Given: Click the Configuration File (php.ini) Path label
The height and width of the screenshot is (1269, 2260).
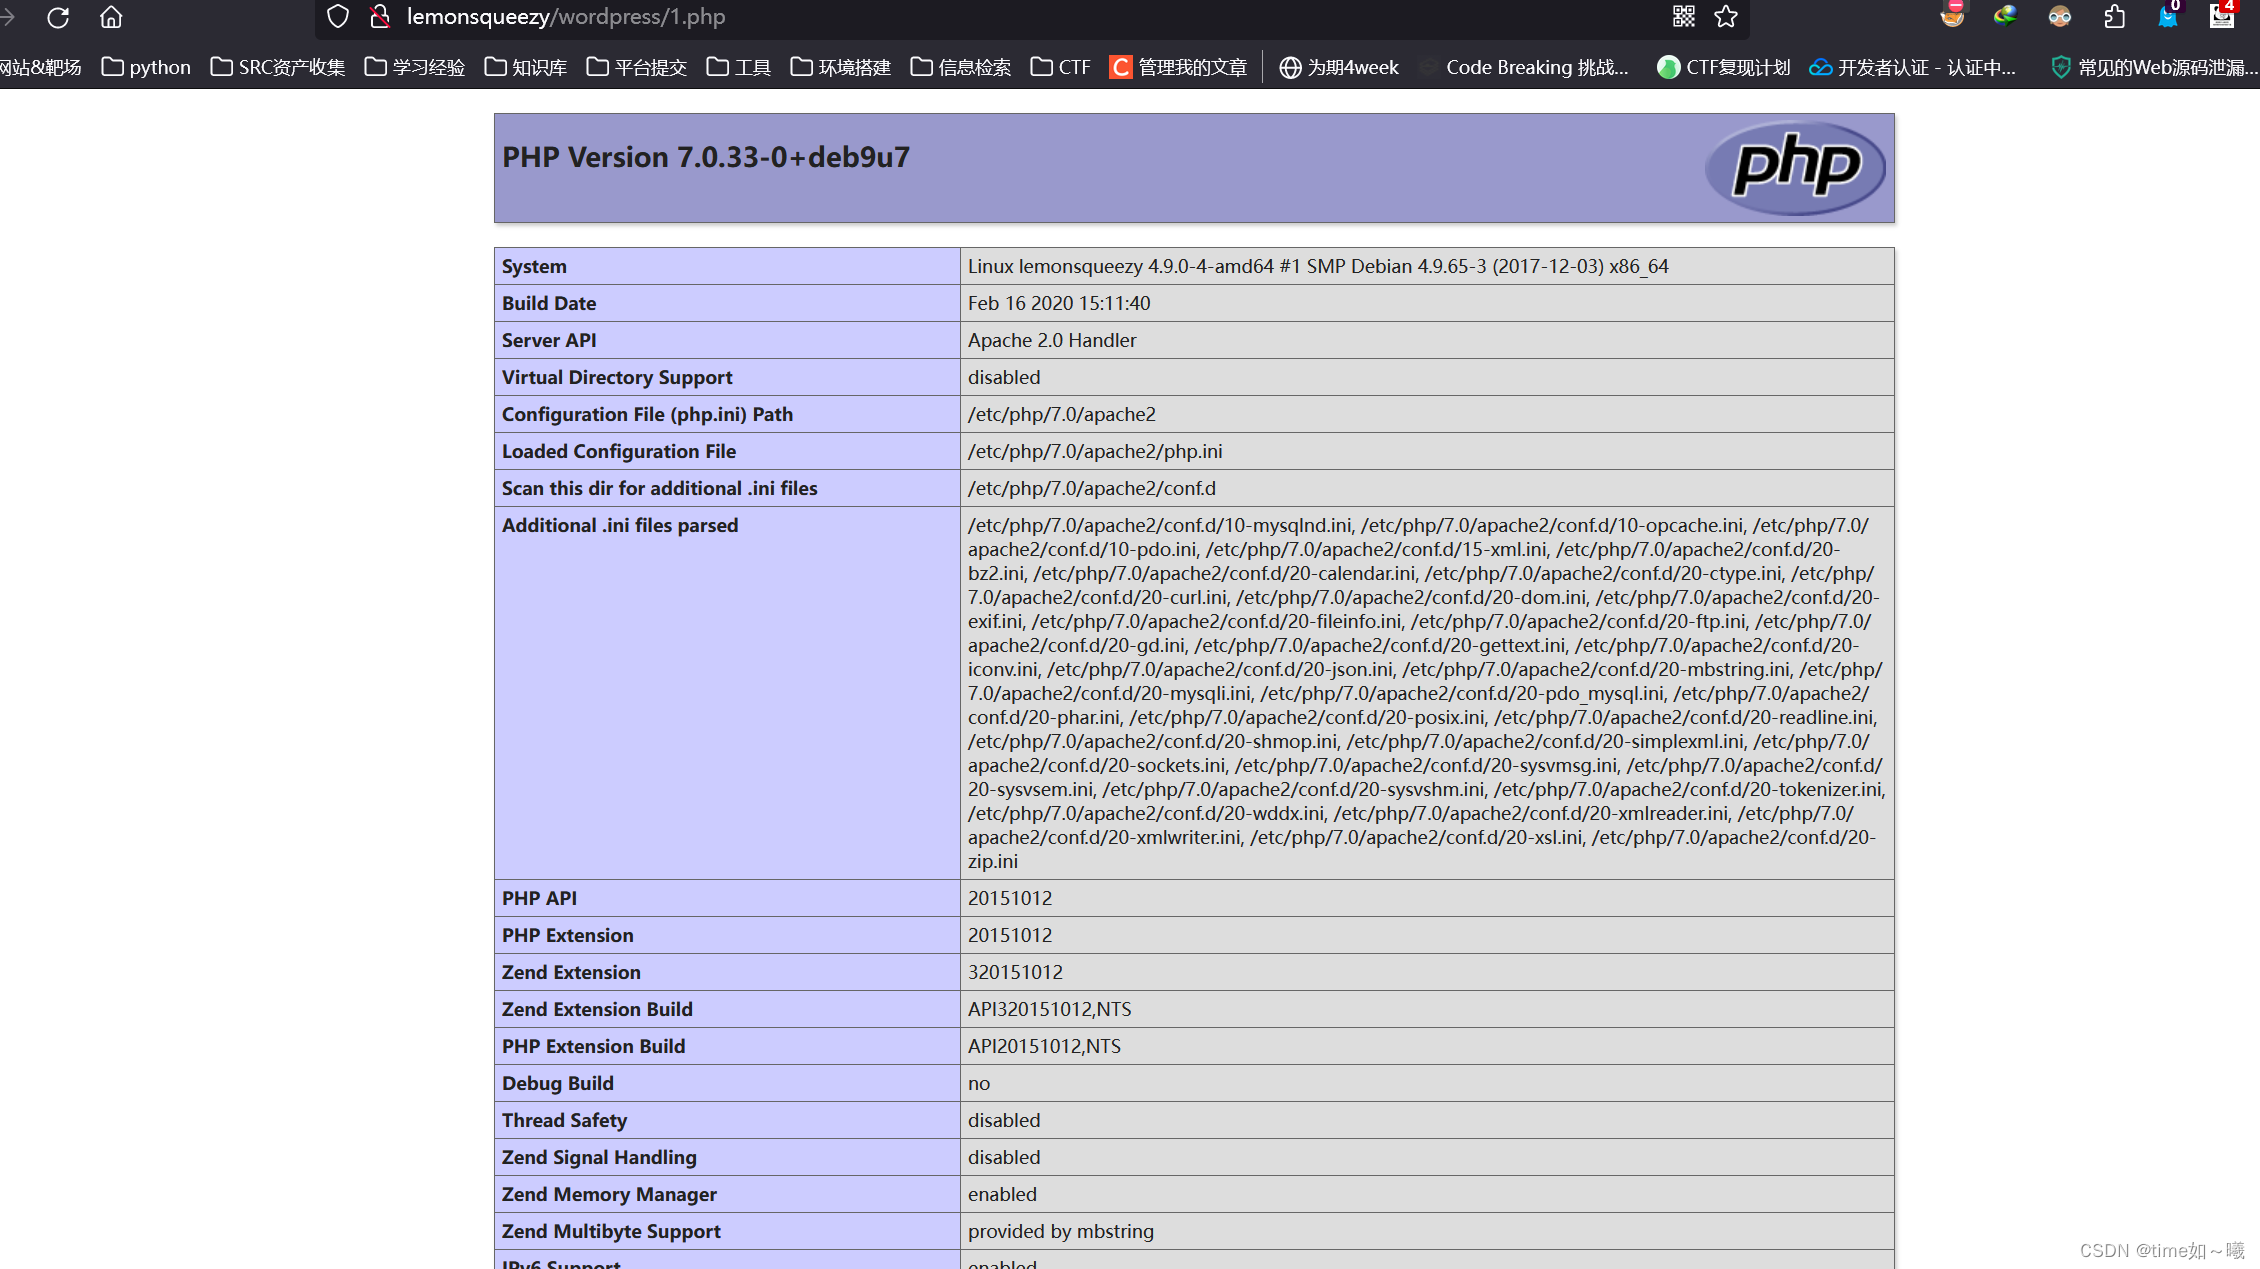Looking at the screenshot, I should point(647,414).
